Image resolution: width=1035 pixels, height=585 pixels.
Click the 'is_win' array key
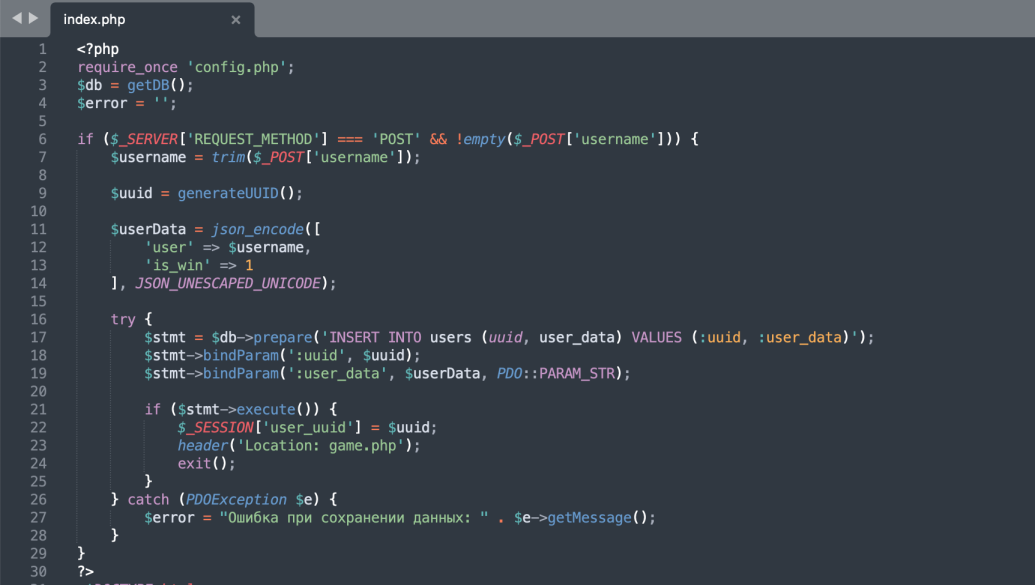(178, 265)
